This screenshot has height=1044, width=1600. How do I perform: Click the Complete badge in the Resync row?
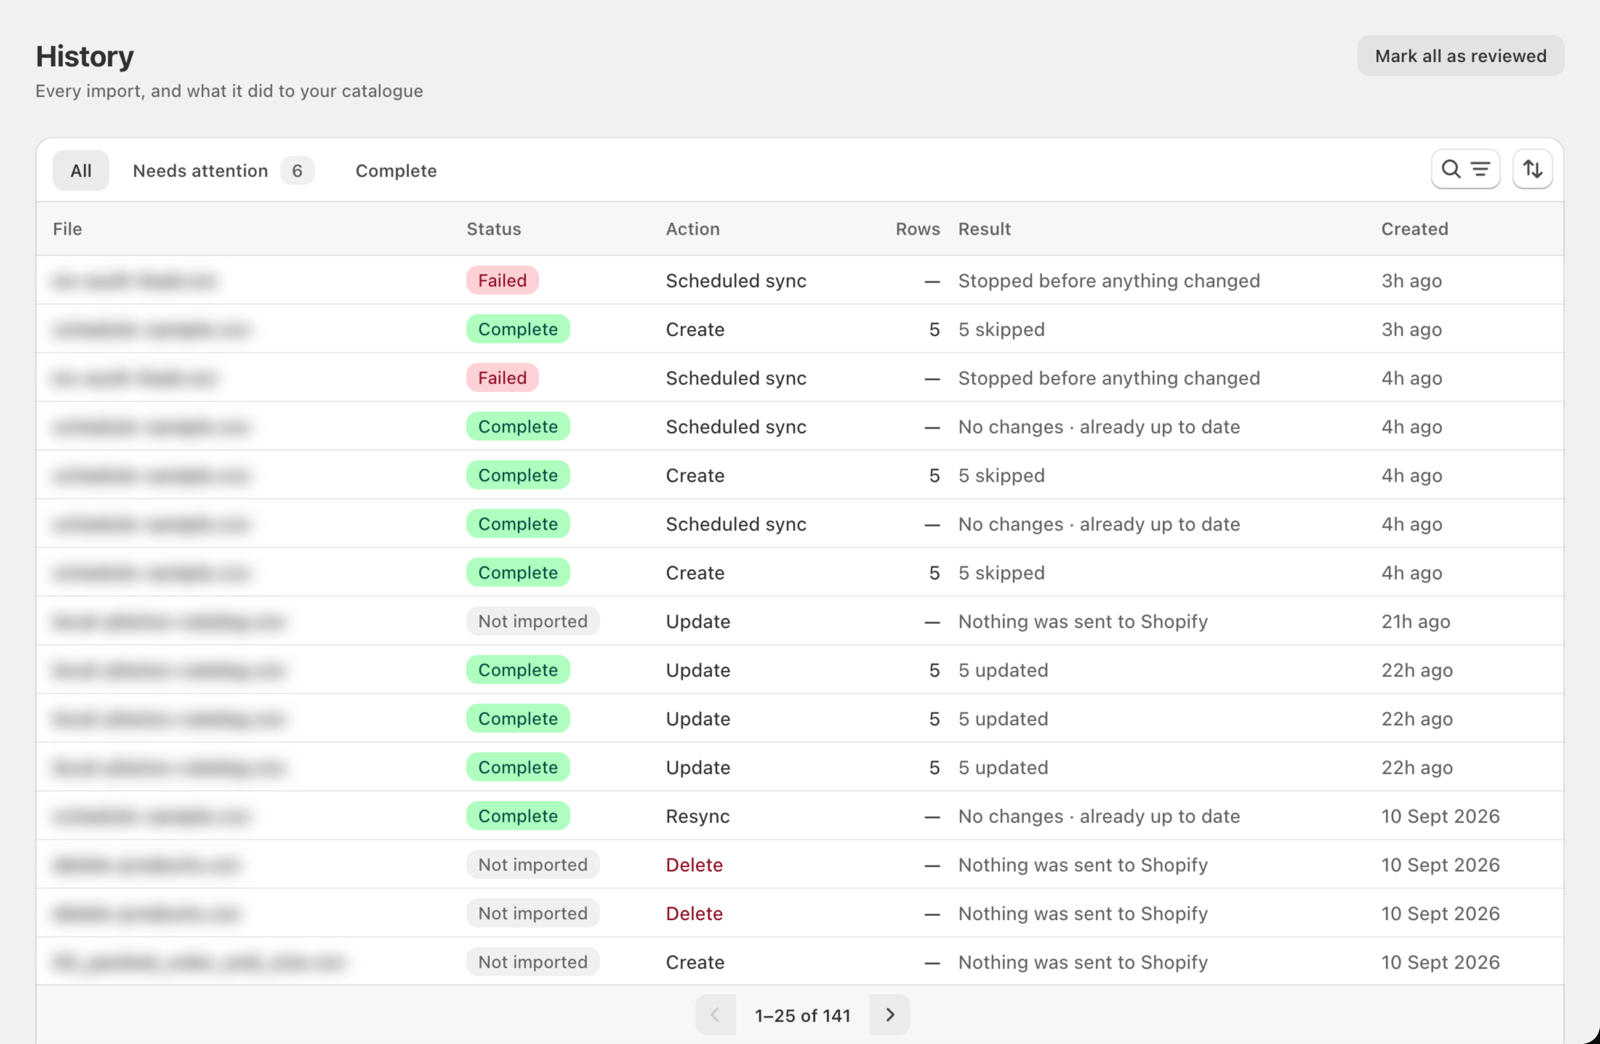click(x=517, y=816)
